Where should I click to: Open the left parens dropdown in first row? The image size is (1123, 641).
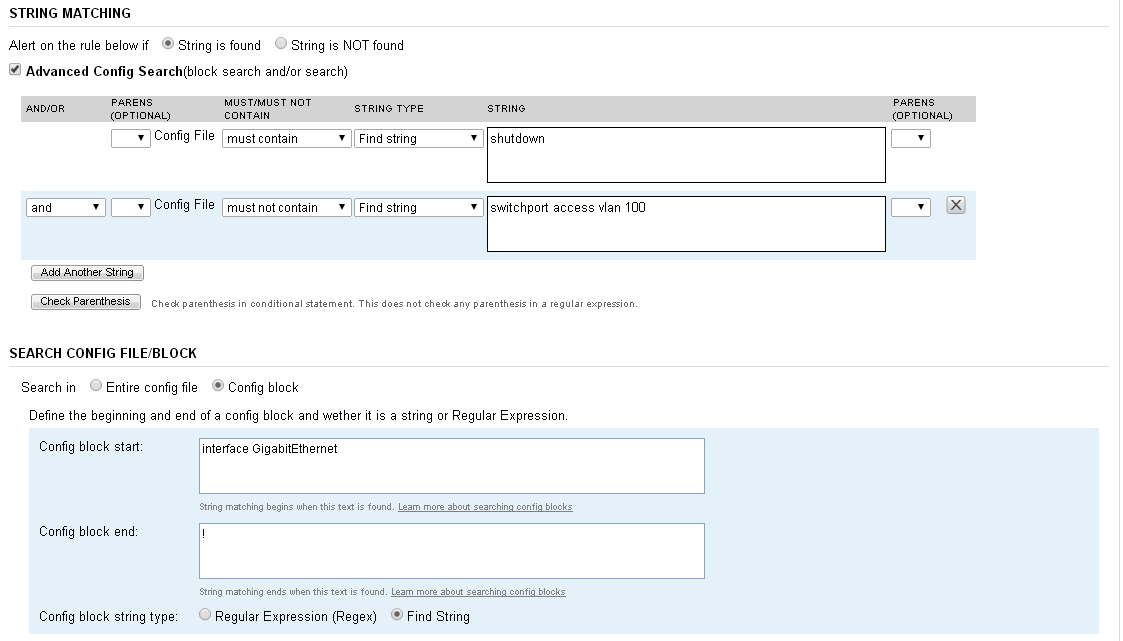point(130,139)
